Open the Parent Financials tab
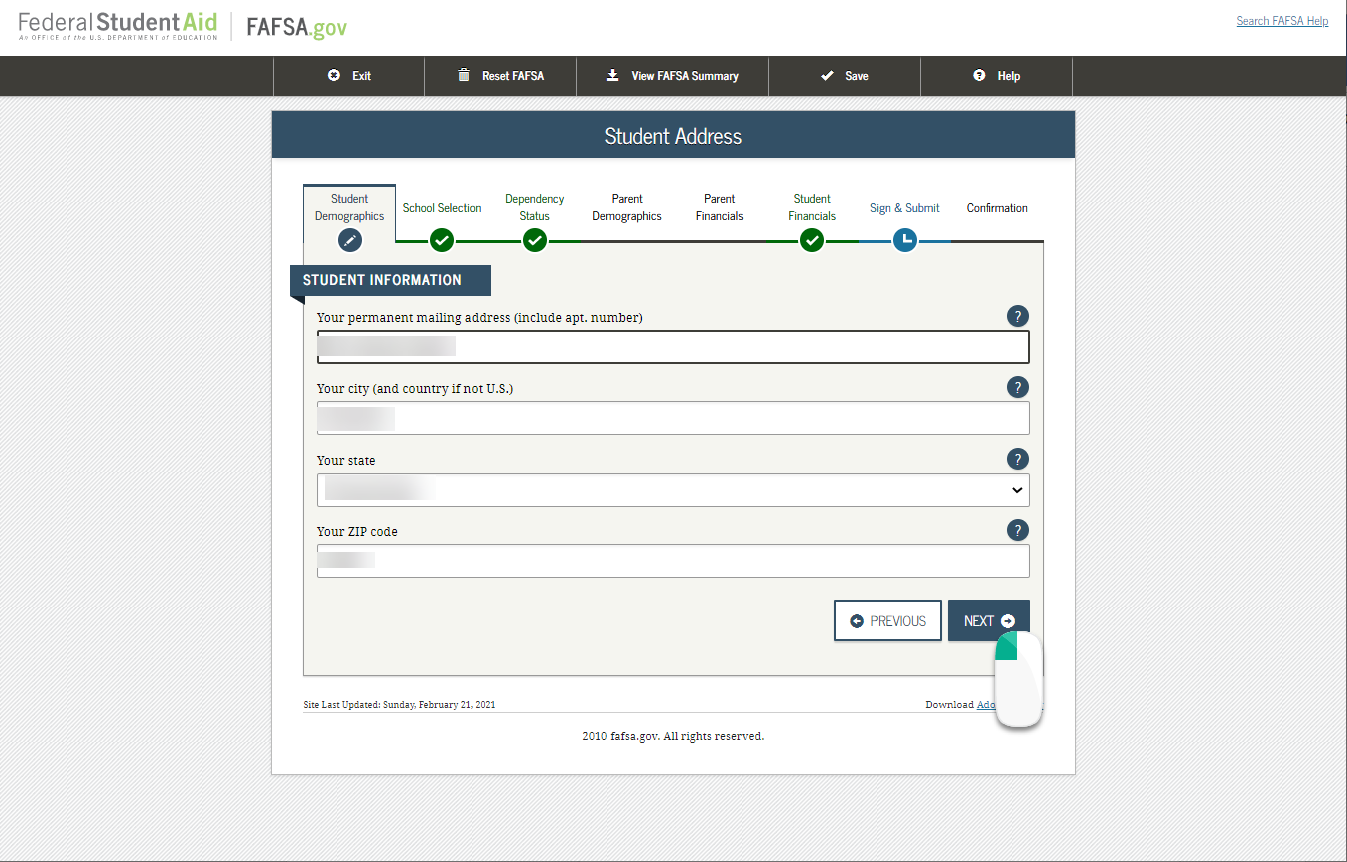This screenshot has width=1347, height=862. pos(719,207)
